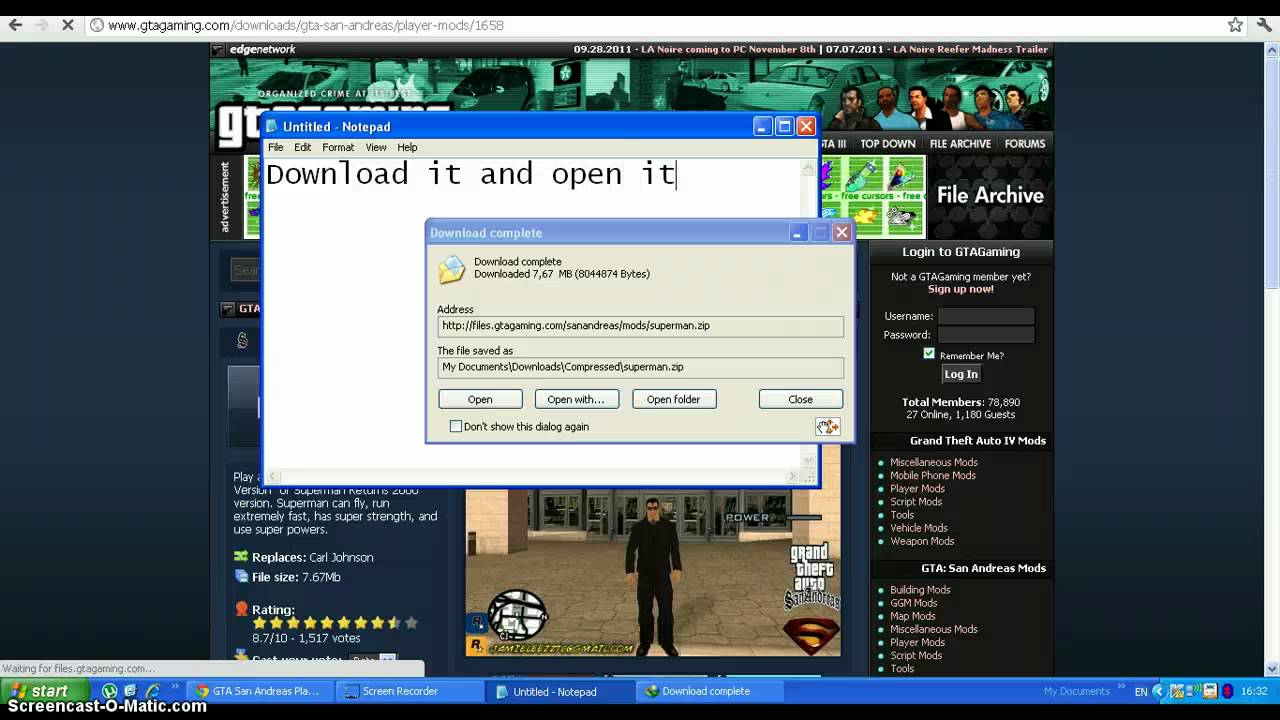1280x720 pixels.
Task: Click the Password input field
Action: [986, 335]
